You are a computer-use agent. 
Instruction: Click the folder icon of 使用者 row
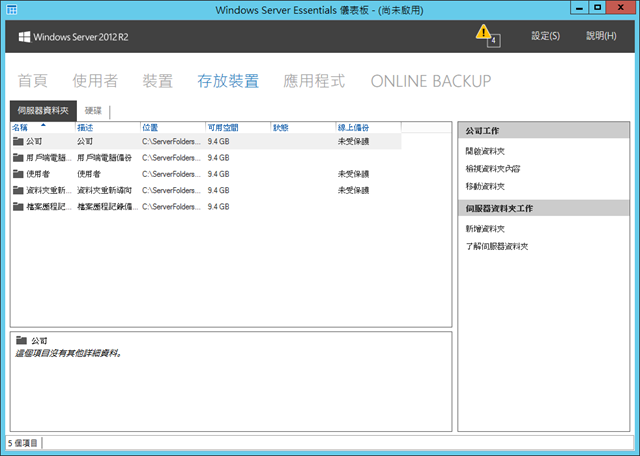tap(18, 174)
